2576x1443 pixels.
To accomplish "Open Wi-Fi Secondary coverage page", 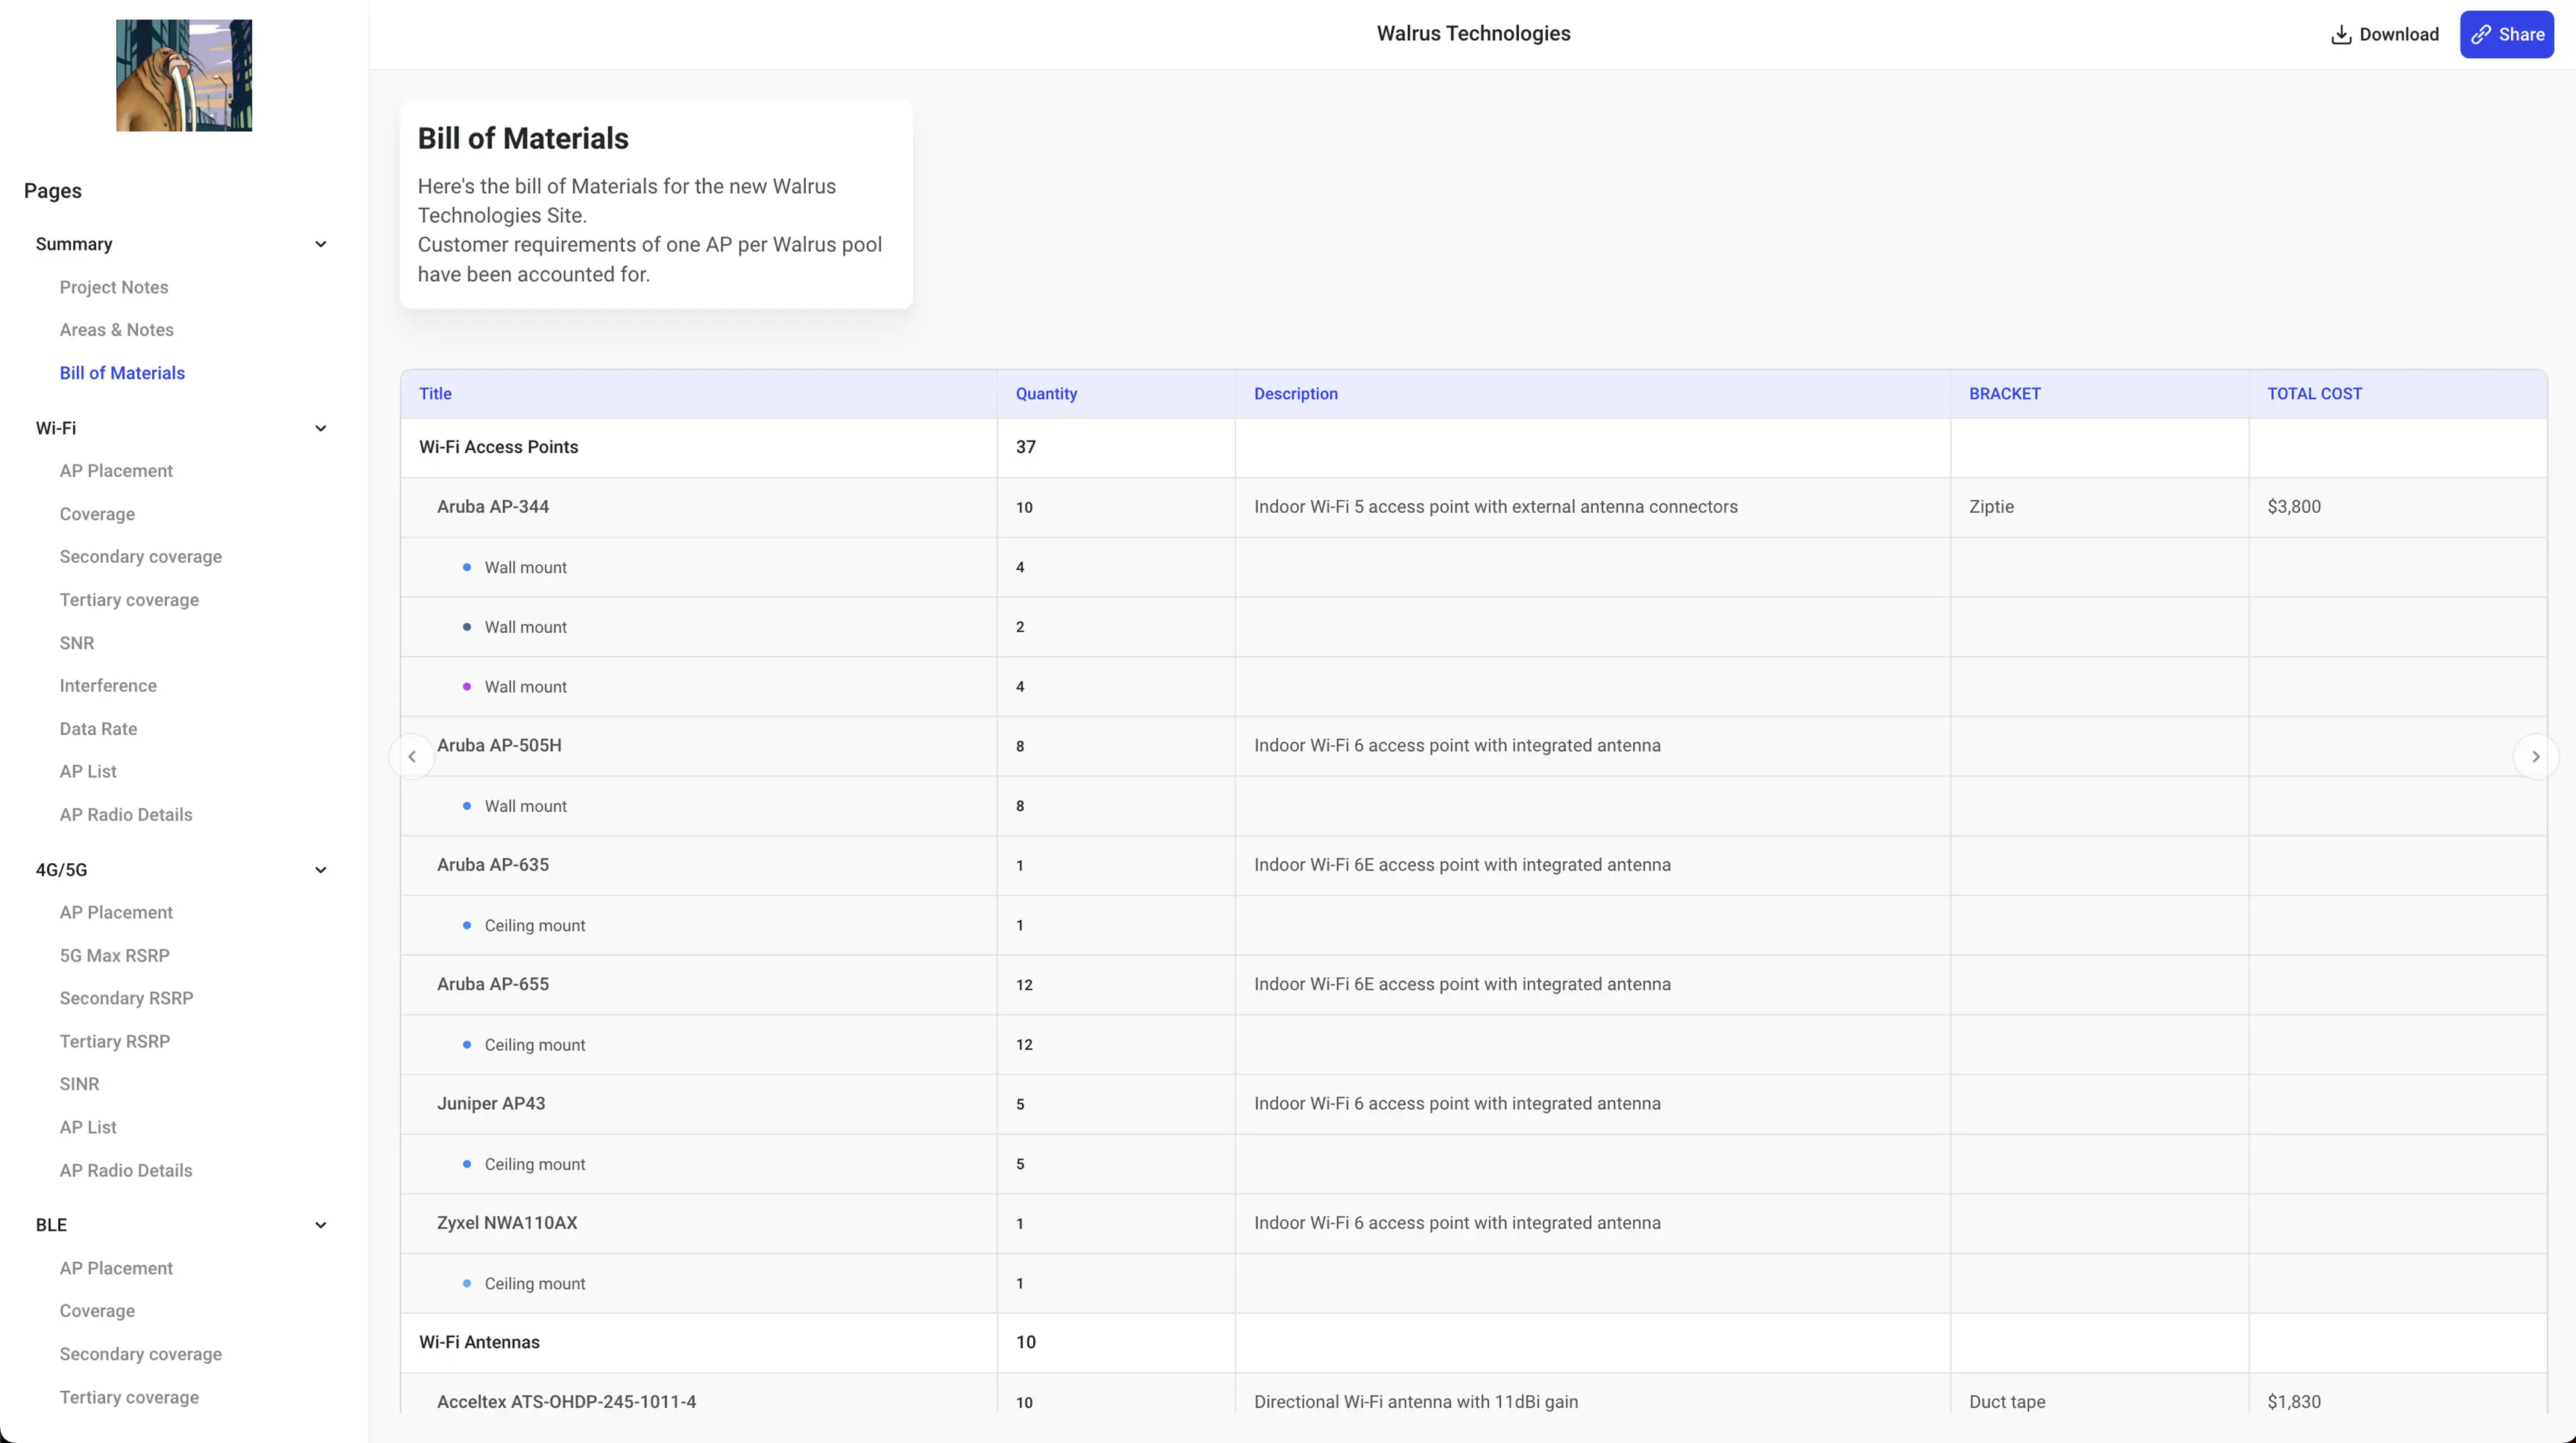I will click(141, 557).
